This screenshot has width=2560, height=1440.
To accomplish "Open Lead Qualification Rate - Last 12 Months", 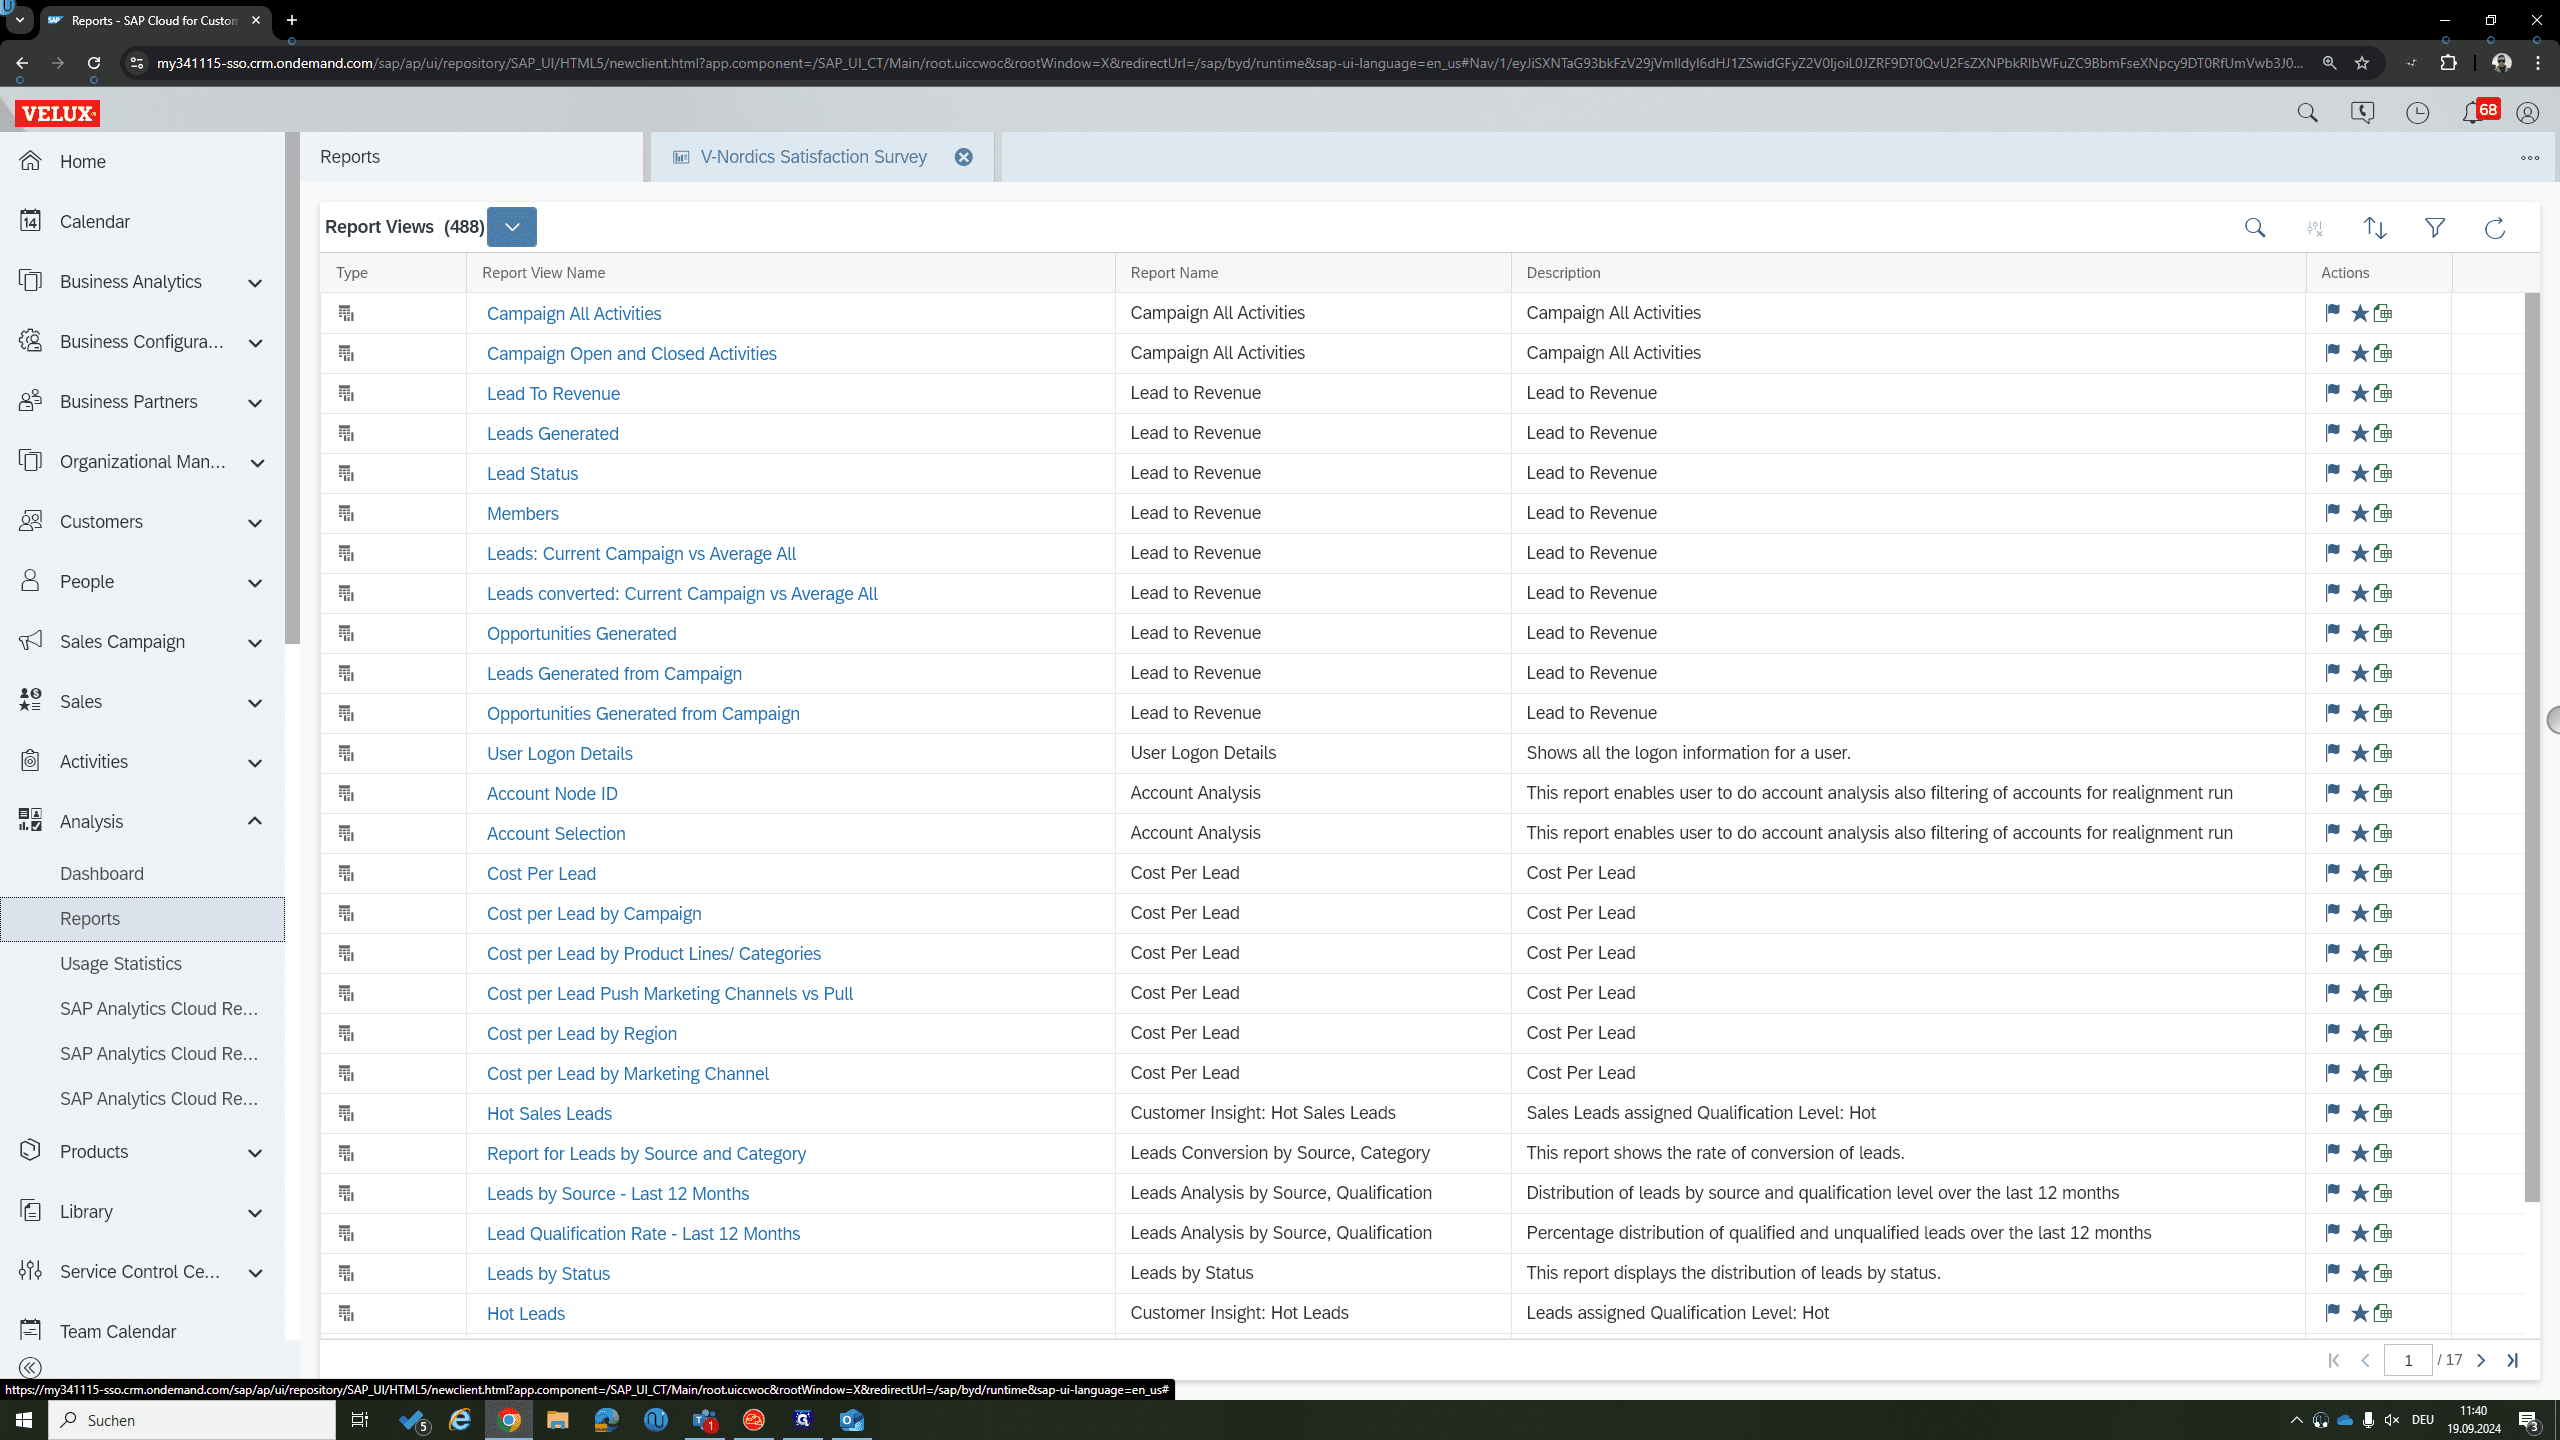I will coord(643,1234).
